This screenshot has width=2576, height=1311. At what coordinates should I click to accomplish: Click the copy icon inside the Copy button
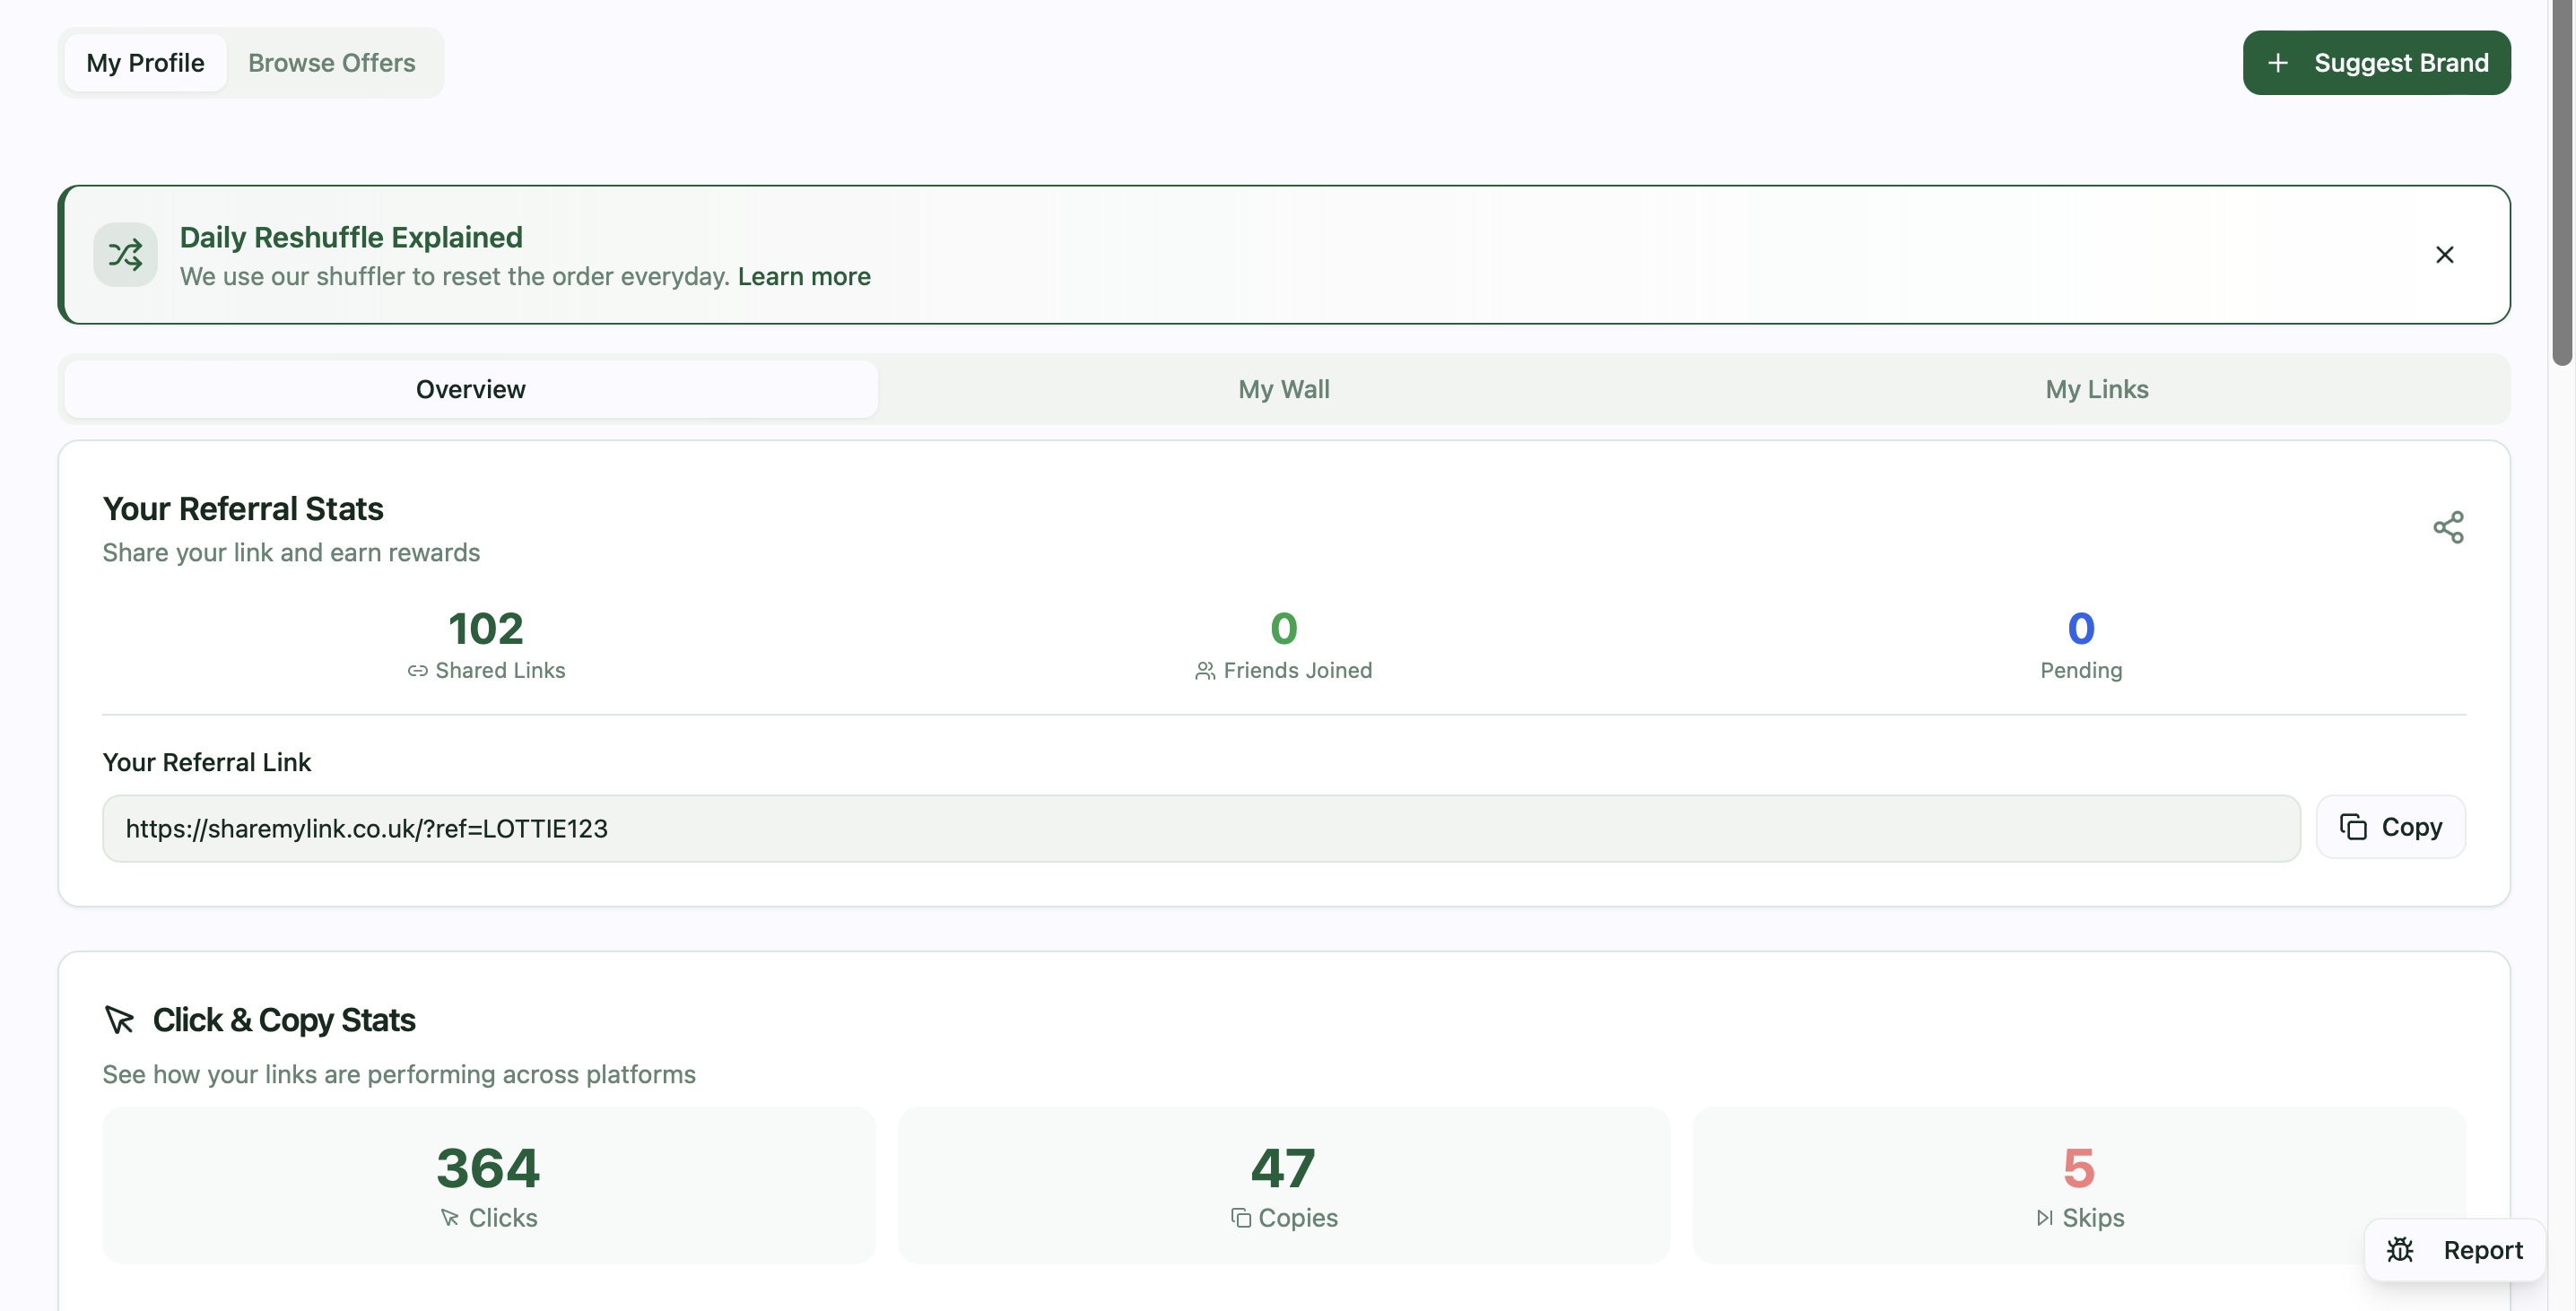click(2355, 827)
